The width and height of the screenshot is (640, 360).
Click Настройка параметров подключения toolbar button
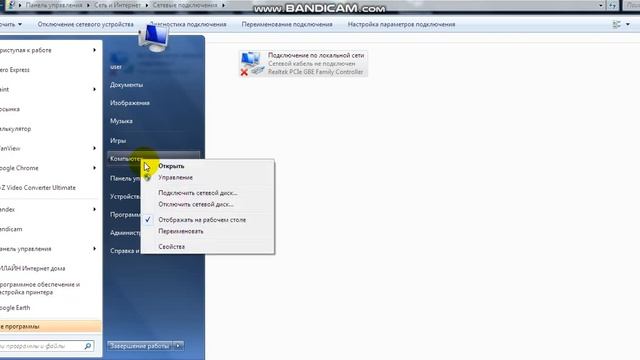(x=401, y=24)
